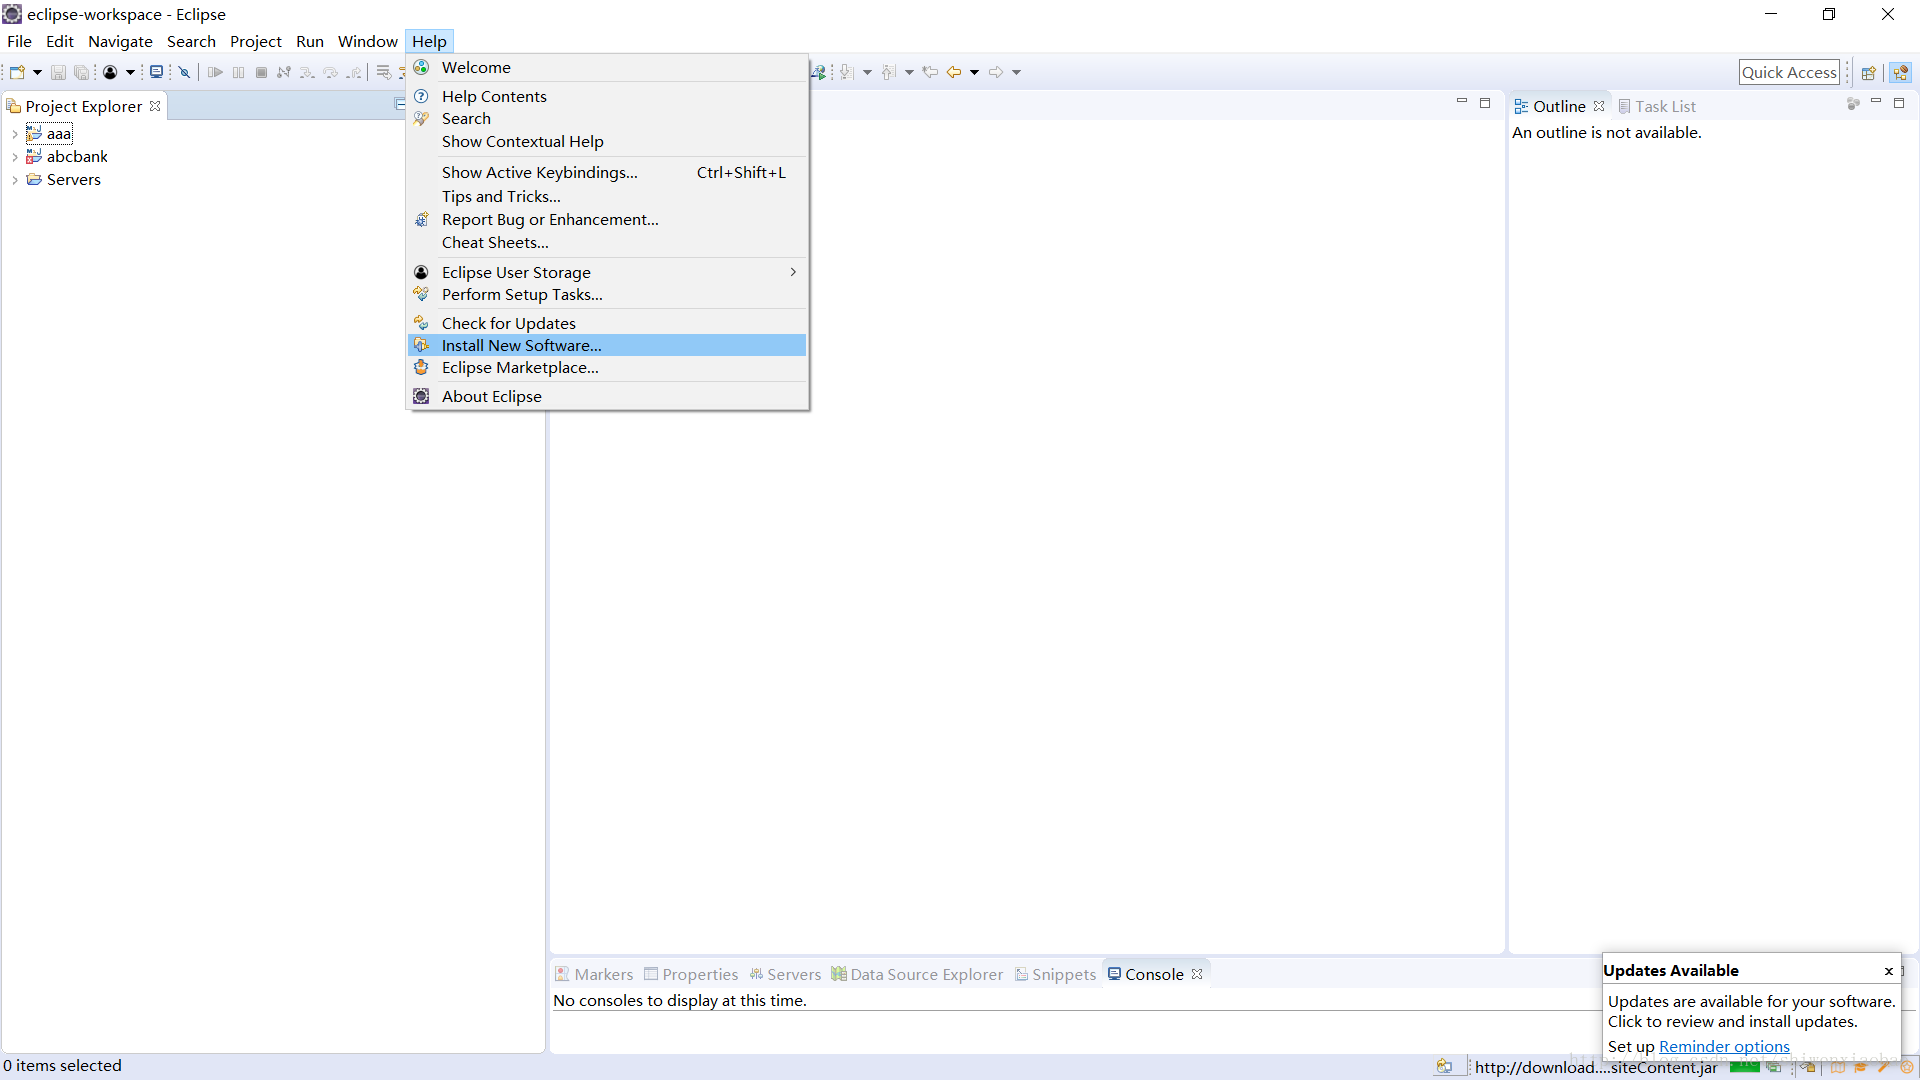
Task: Choose About Eclipse menu entry
Action: 607,396
